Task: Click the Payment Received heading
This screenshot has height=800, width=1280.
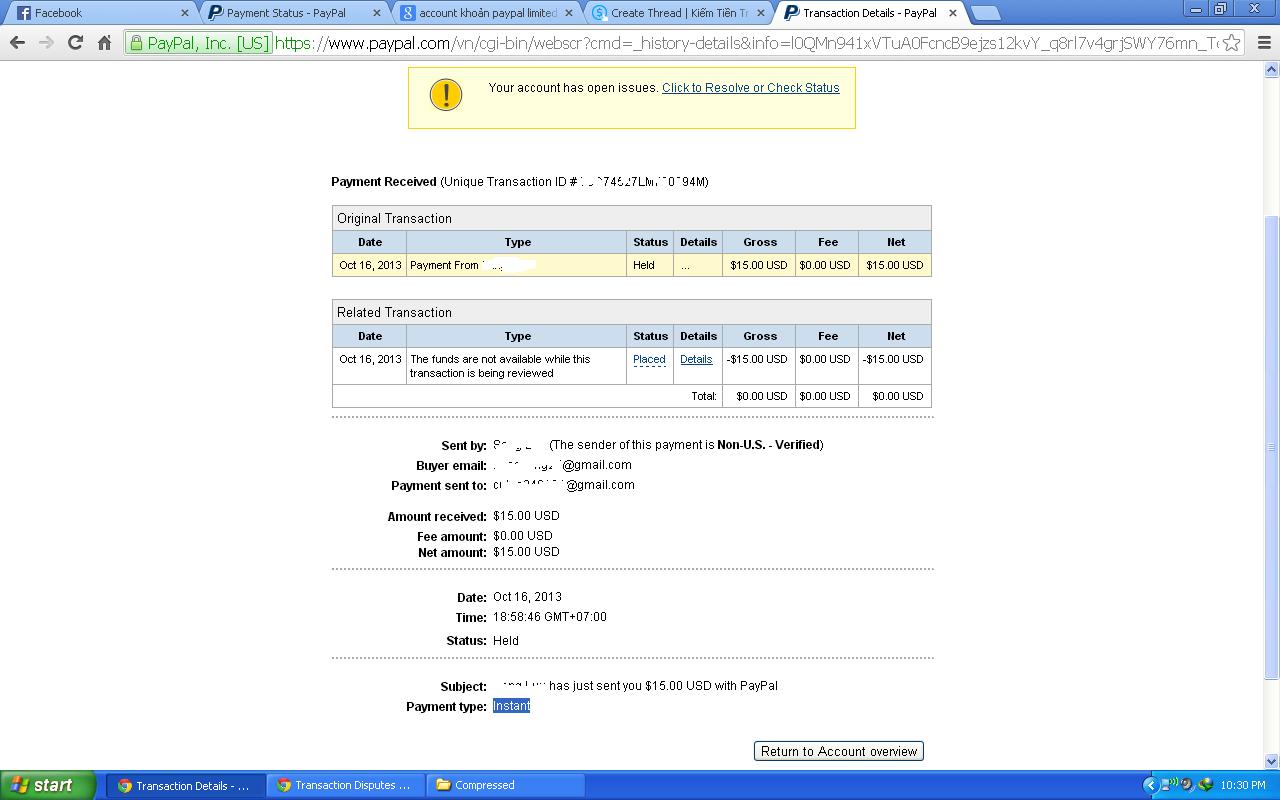Action: click(x=384, y=182)
